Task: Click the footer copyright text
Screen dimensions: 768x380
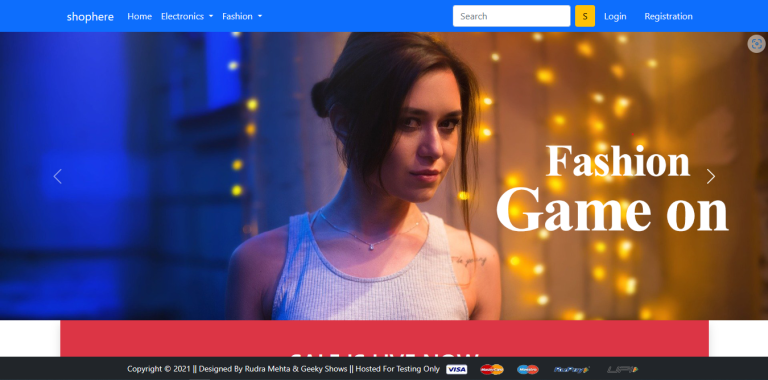Action: tap(283, 369)
